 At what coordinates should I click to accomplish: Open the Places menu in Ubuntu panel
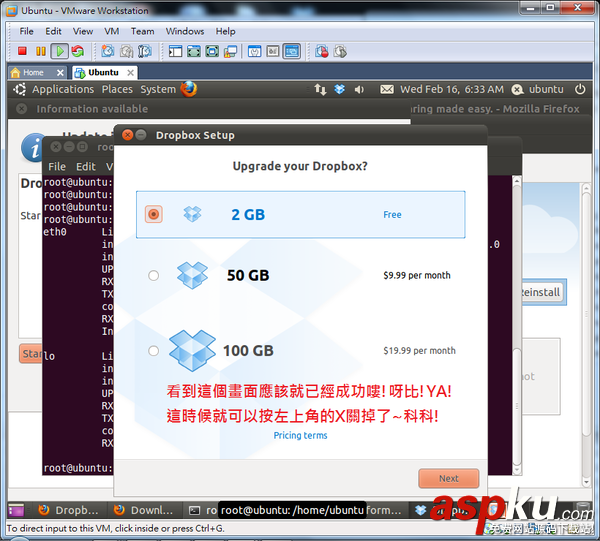pos(117,89)
